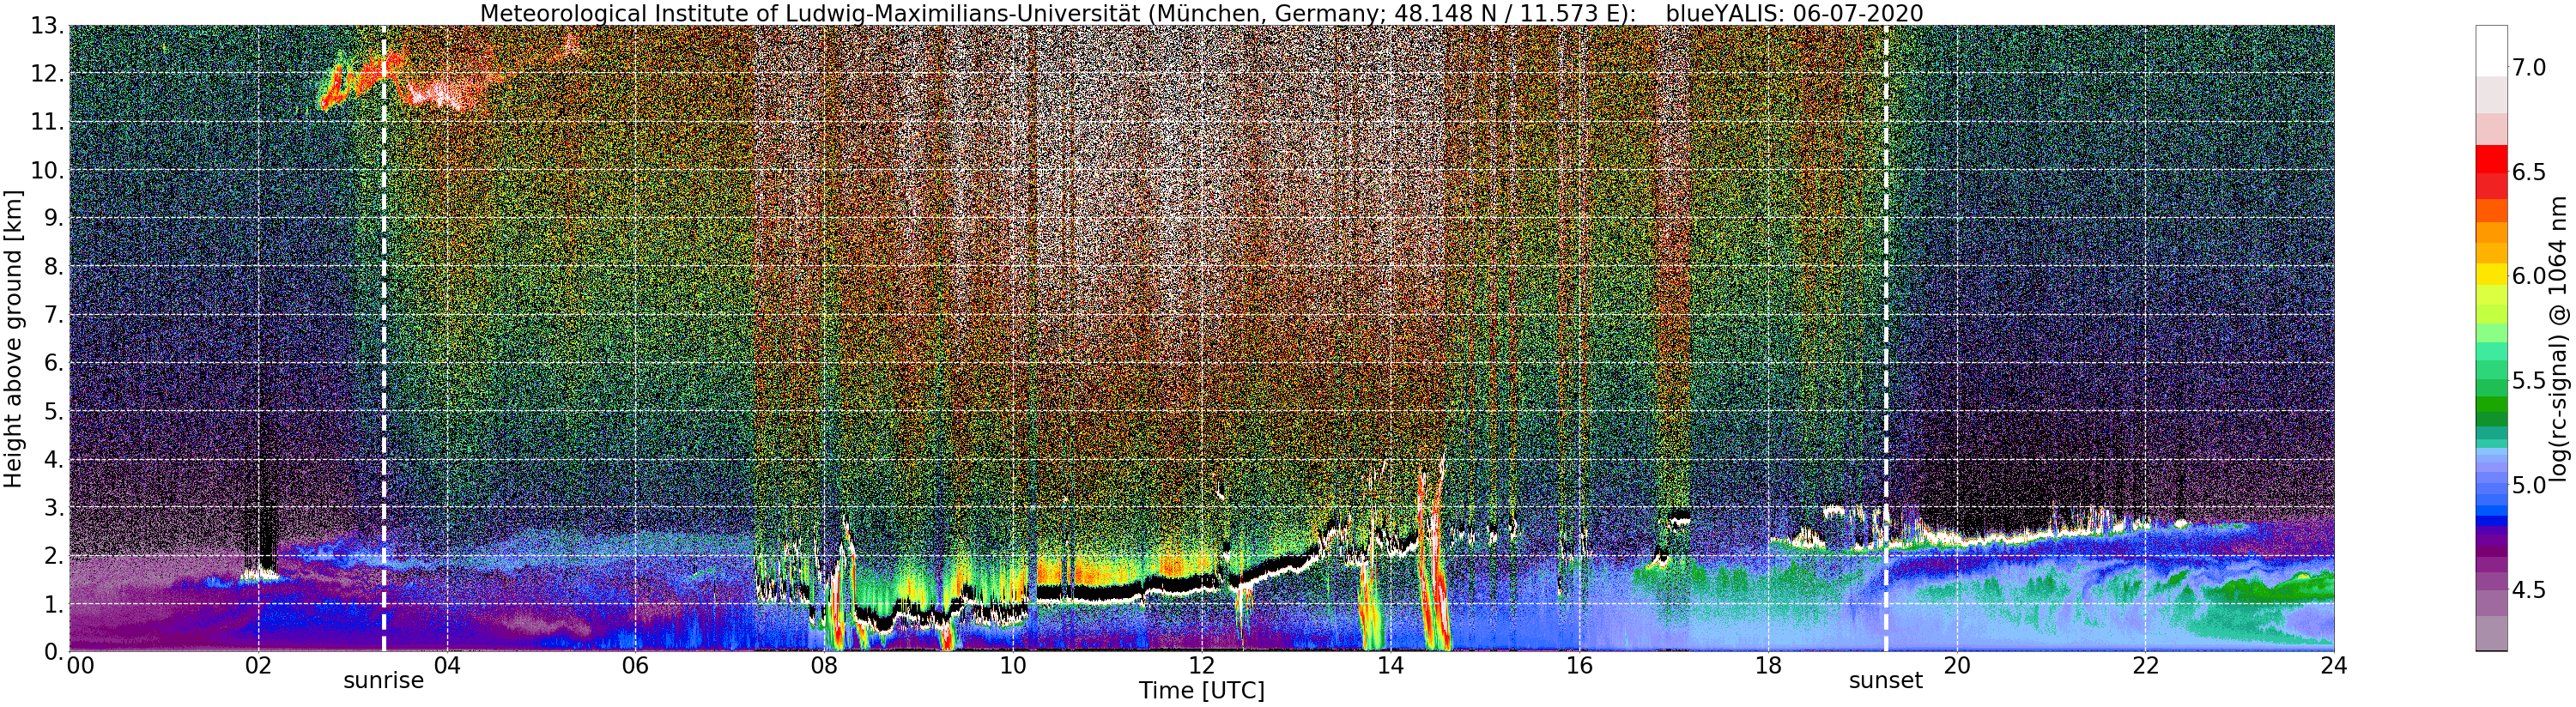Viewport: 2576px width, 707px height.
Task: Click the height tick label '13.'
Action: 46,27
